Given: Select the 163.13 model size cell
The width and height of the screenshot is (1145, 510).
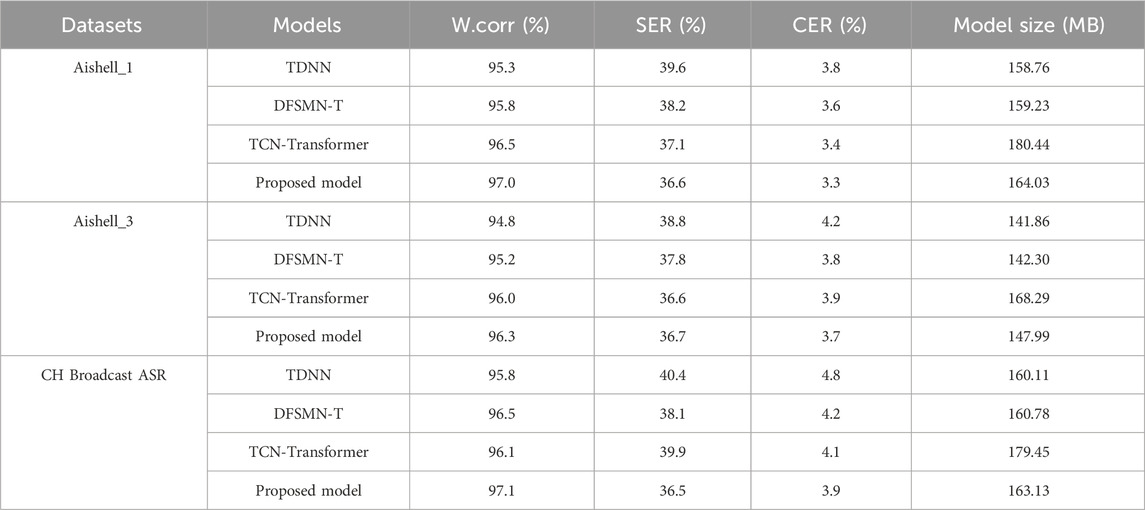Looking at the screenshot, I should click(x=1028, y=490).
